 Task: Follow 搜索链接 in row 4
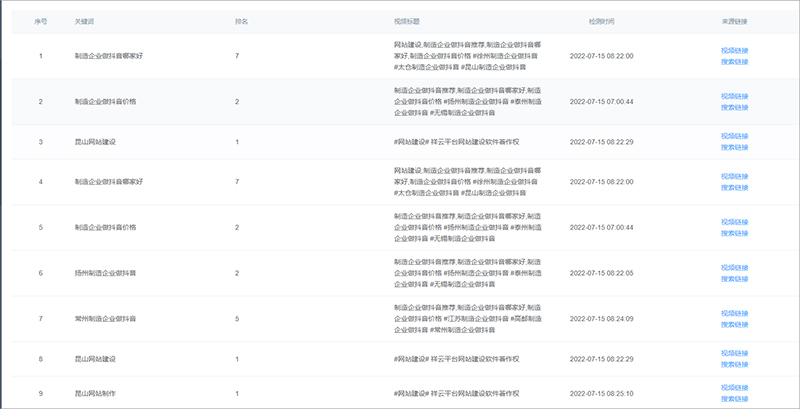pos(734,188)
